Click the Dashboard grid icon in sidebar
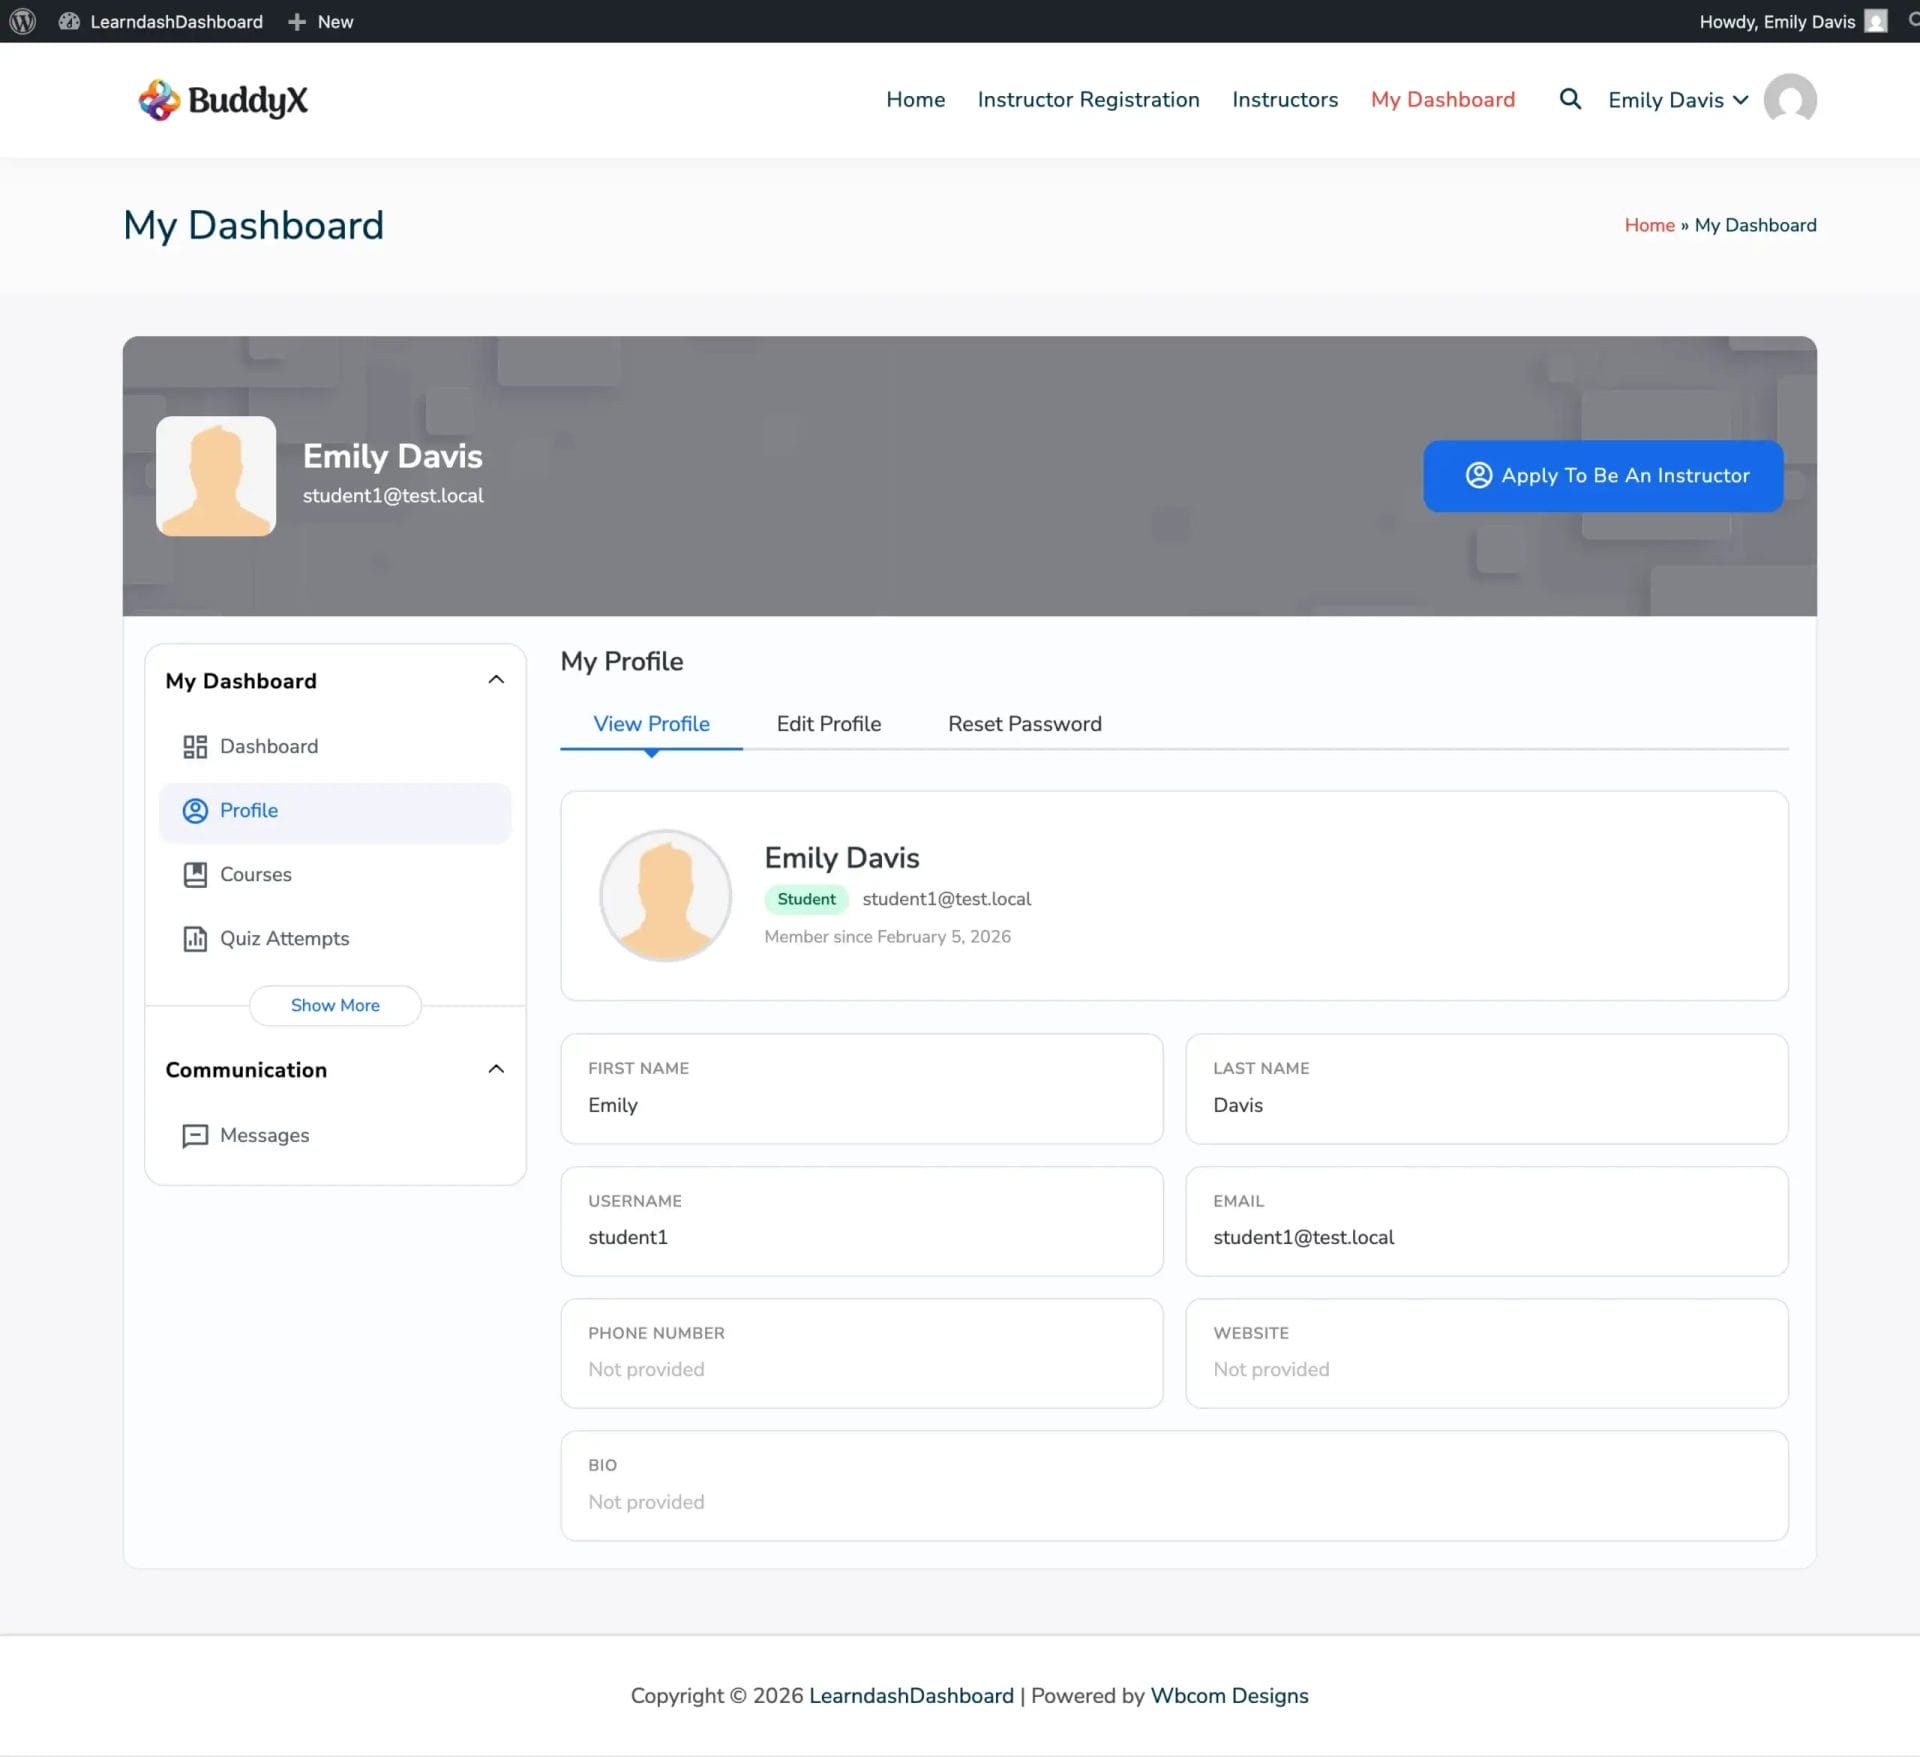Image resolution: width=1920 pixels, height=1757 pixels. (x=195, y=747)
